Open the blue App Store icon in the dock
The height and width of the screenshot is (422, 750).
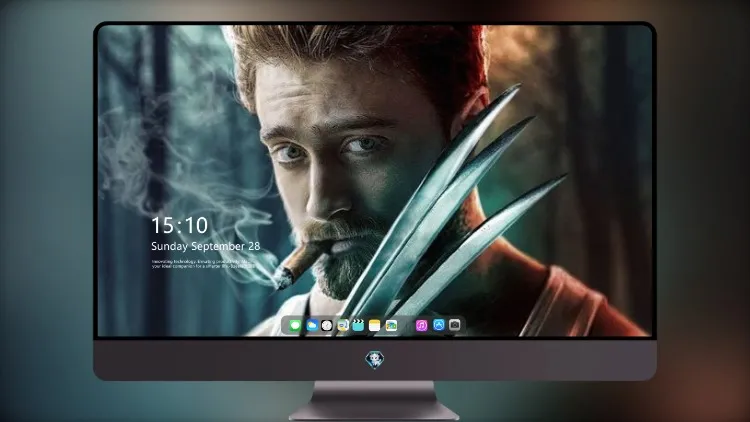pyautogui.click(x=439, y=325)
